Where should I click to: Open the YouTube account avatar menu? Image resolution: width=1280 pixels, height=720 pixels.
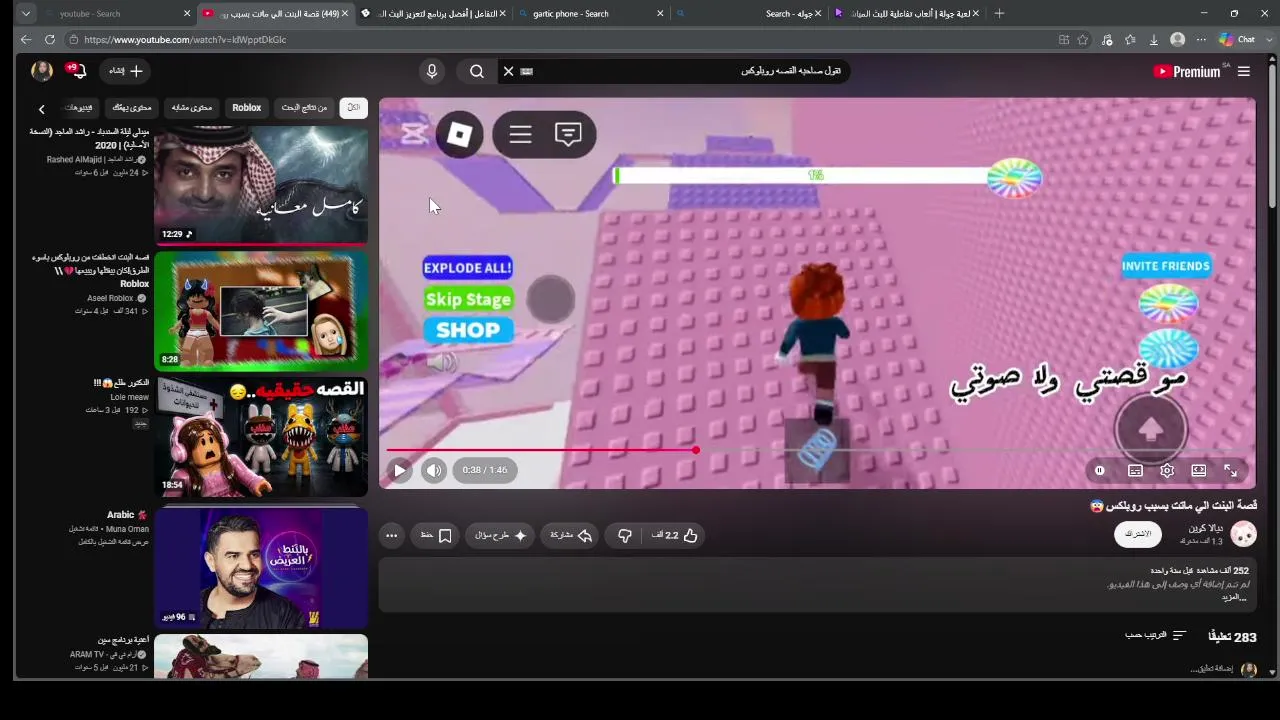[x=42, y=71]
